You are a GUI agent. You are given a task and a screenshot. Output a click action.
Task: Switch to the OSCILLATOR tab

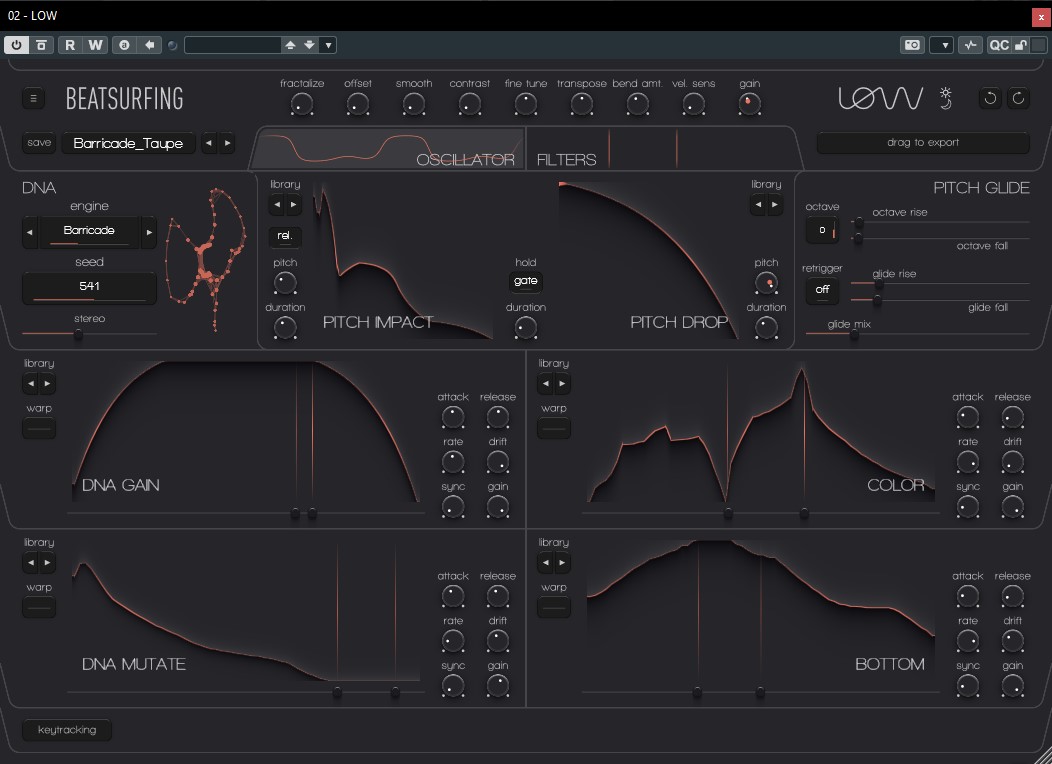pyautogui.click(x=388, y=148)
